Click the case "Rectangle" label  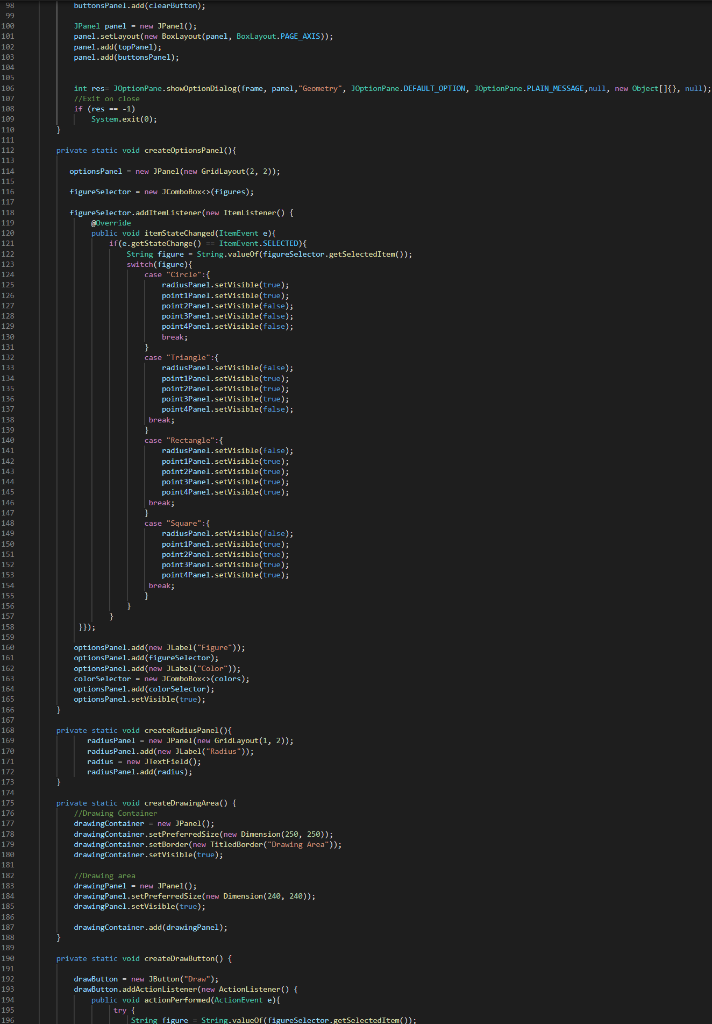pos(184,441)
